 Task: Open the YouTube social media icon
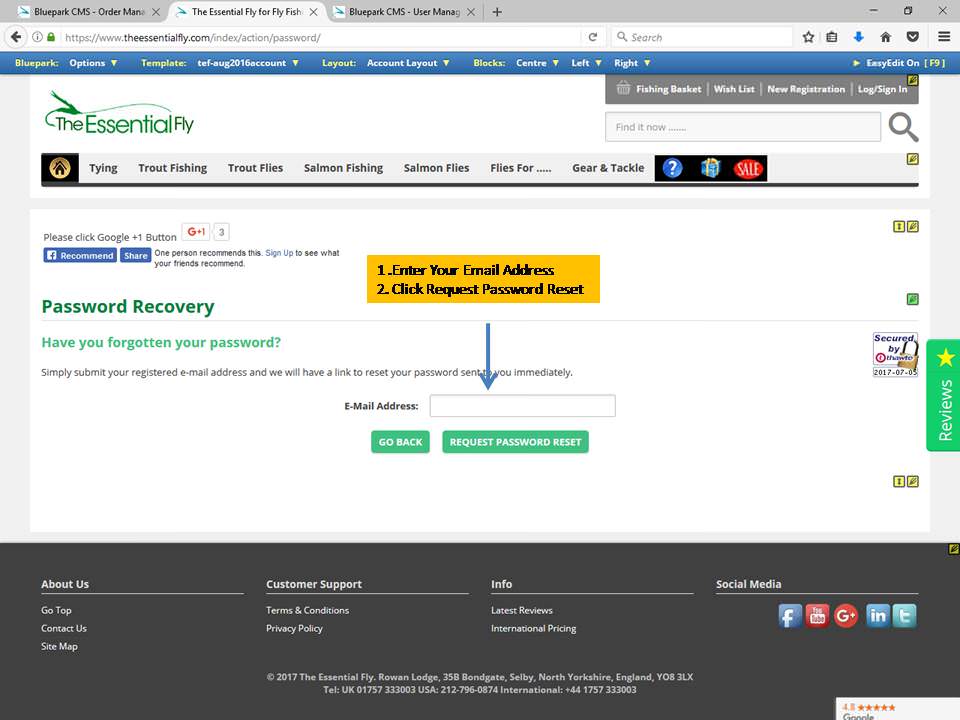point(818,616)
